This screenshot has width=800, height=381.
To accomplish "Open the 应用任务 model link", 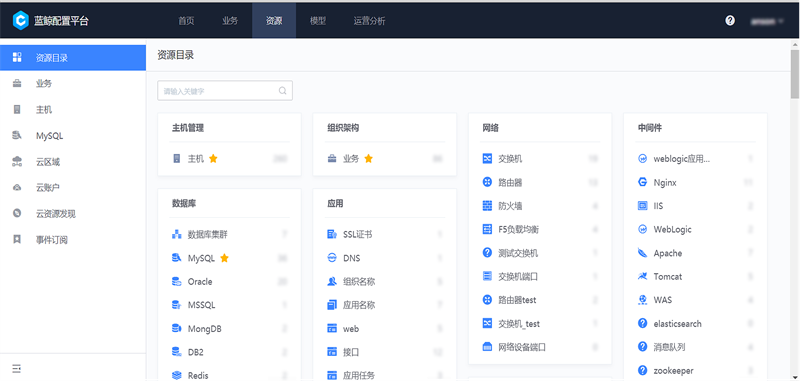I will coord(359,375).
